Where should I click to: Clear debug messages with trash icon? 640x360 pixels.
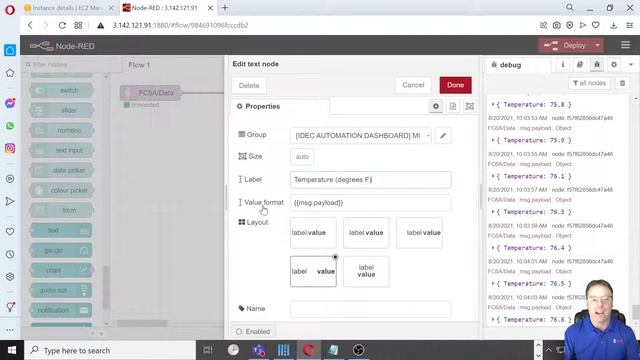pyautogui.click(x=622, y=83)
